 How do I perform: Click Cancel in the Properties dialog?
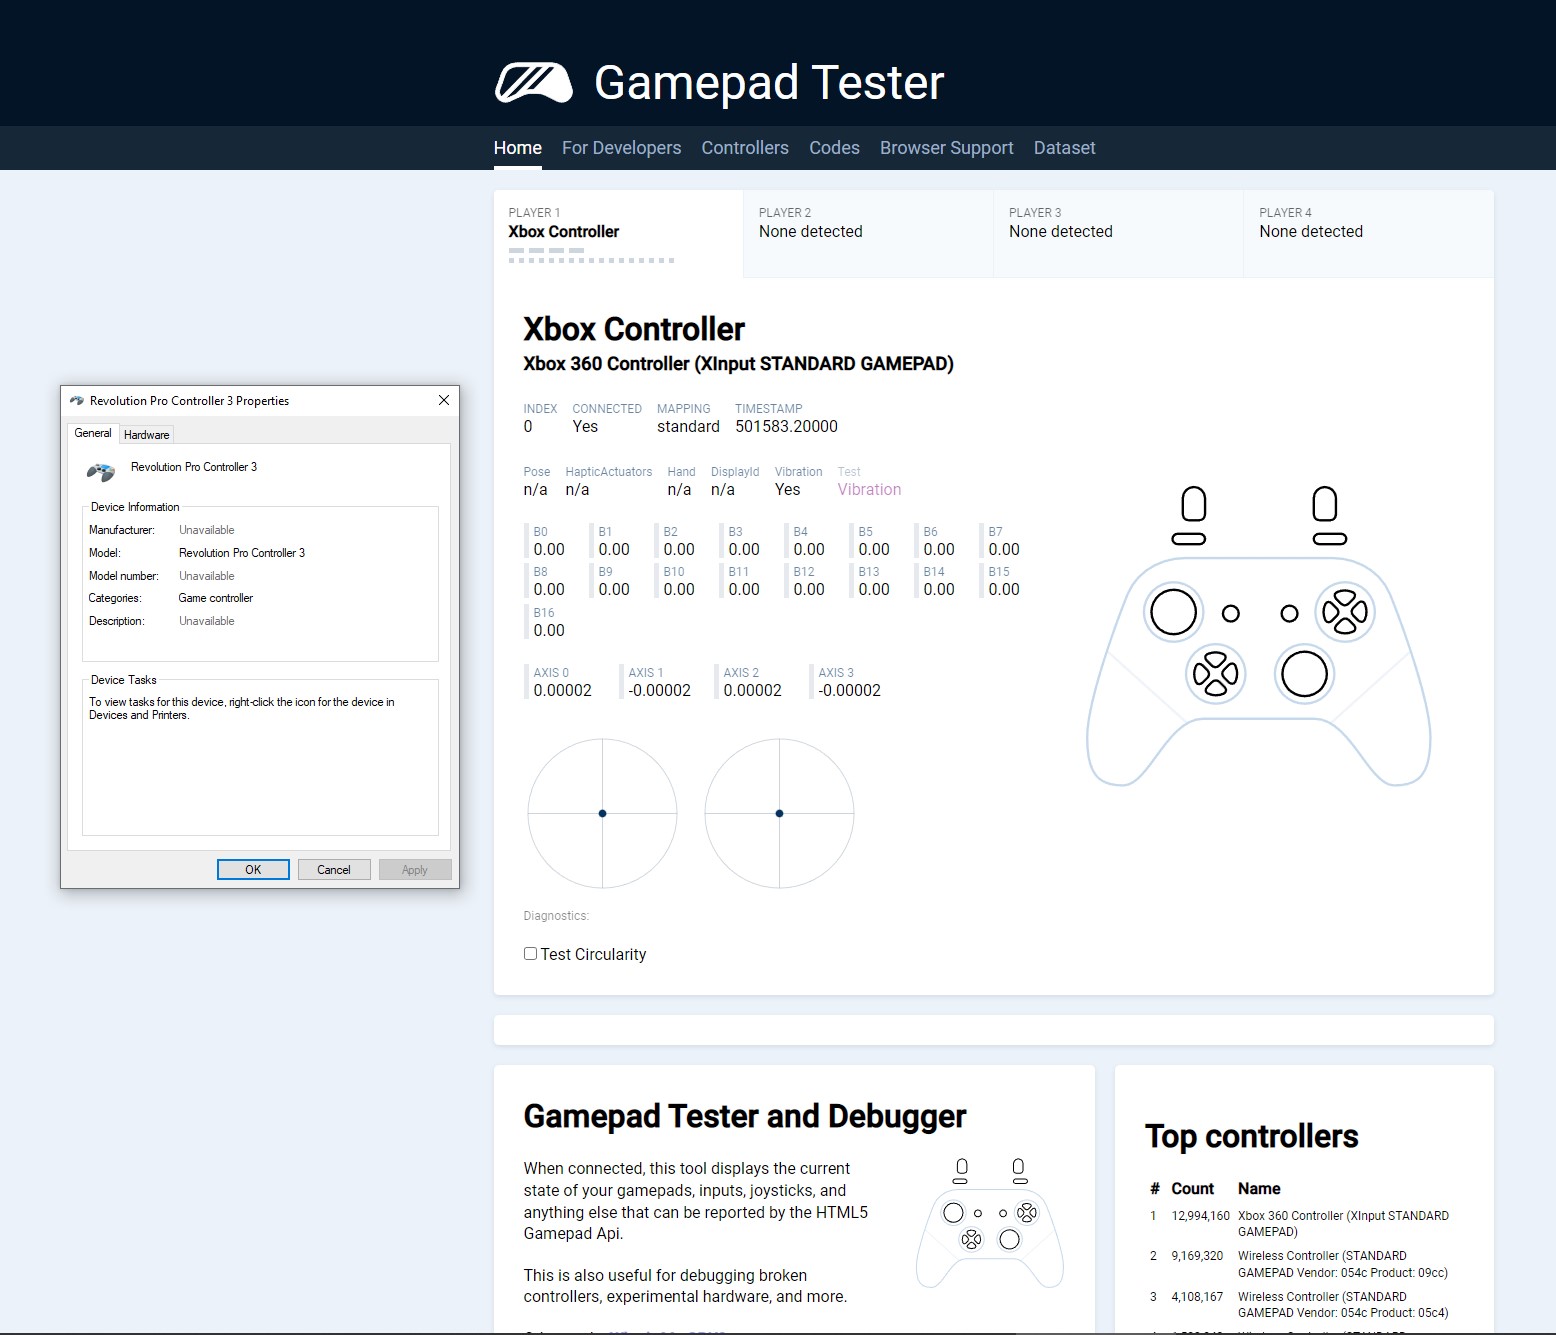point(334,870)
